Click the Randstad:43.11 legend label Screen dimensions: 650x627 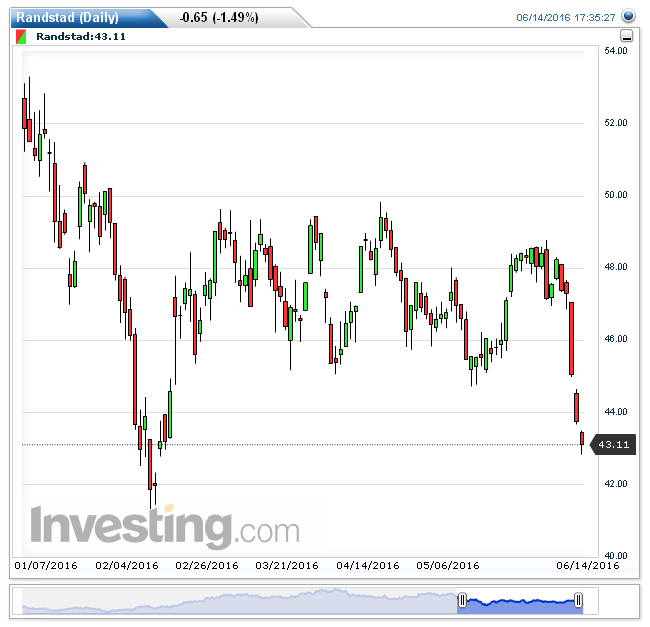tap(81, 36)
